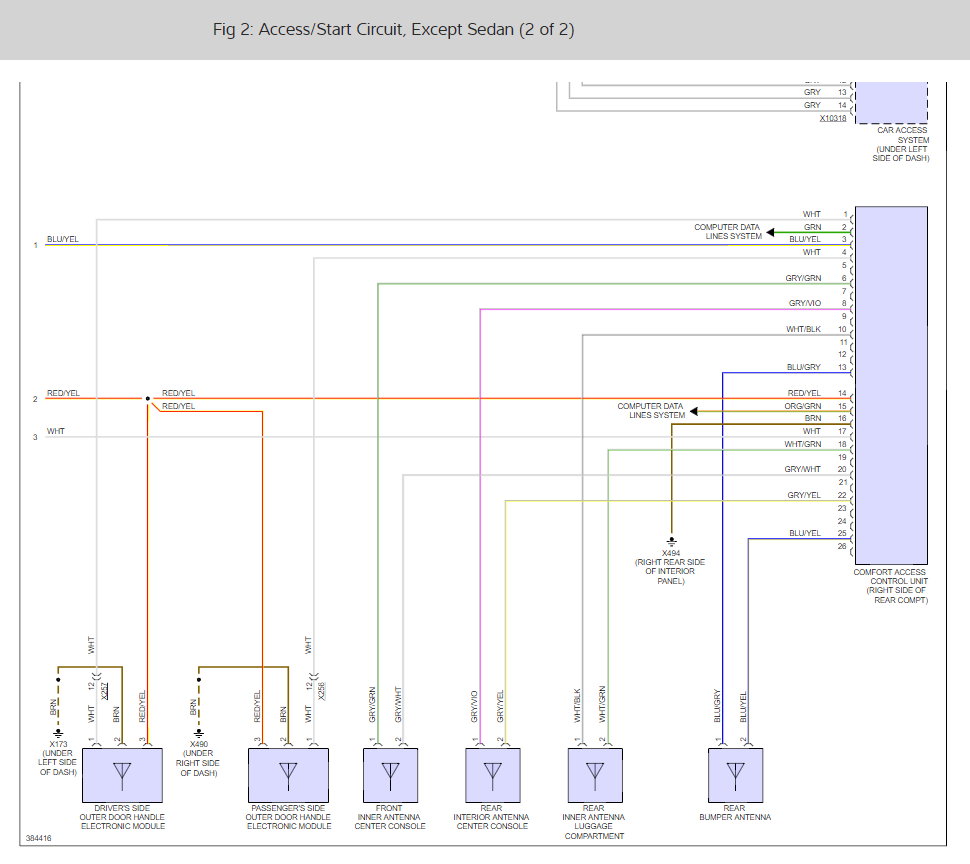Click the figure title 'Fig 2: Access/Start Circuit'

393,30
